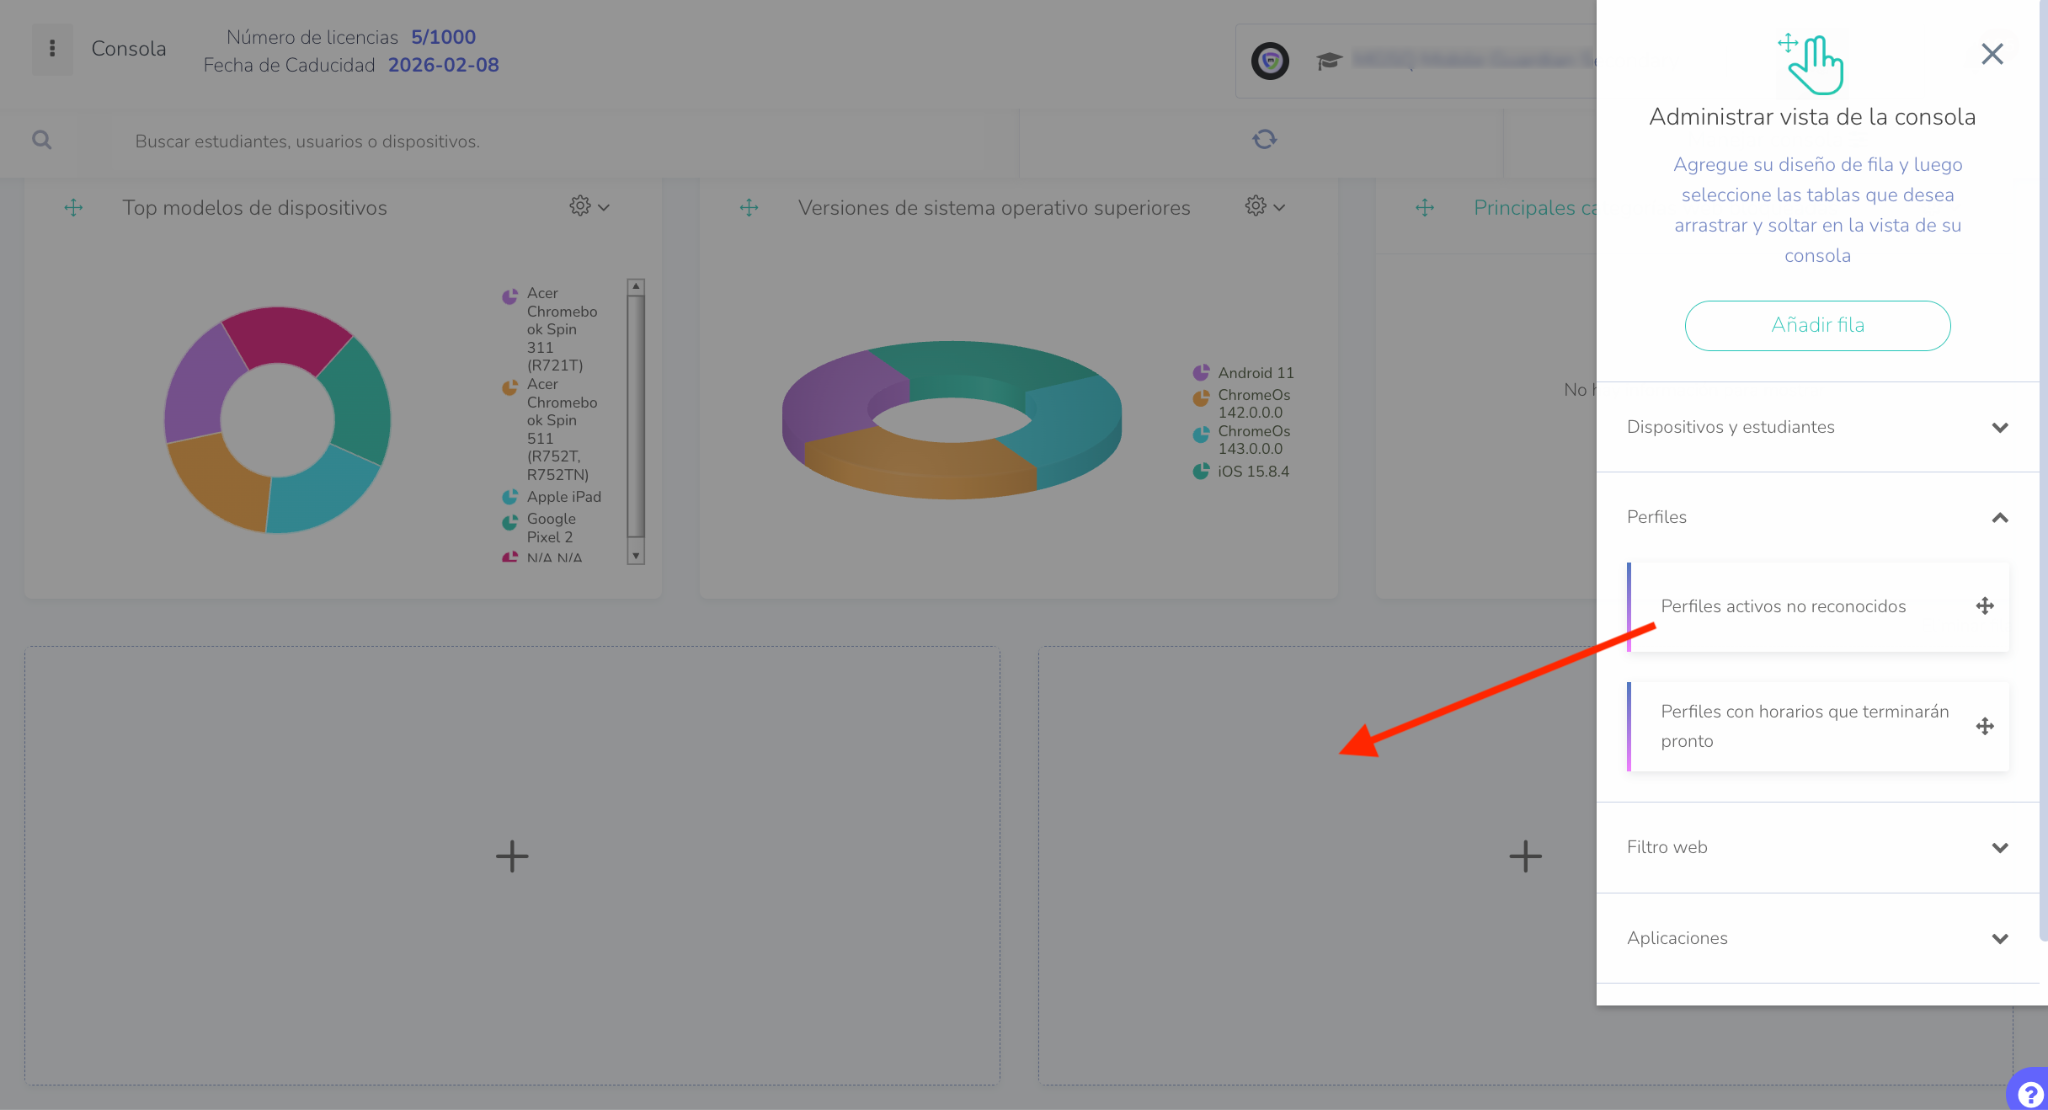Expand the Filtro web section
This screenshot has height=1110, width=2048.
point(1999,848)
